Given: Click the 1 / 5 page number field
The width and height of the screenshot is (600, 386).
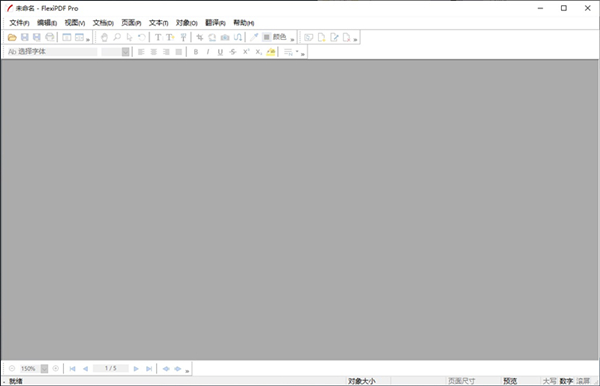Looking at the screenshot, I should coord(111,368).
